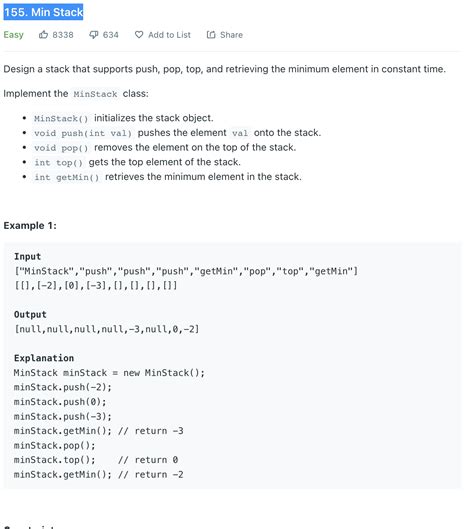The image size is (474, 529).
Task: Click the thumbs-down dislike icon
Action: coord(93,35)
